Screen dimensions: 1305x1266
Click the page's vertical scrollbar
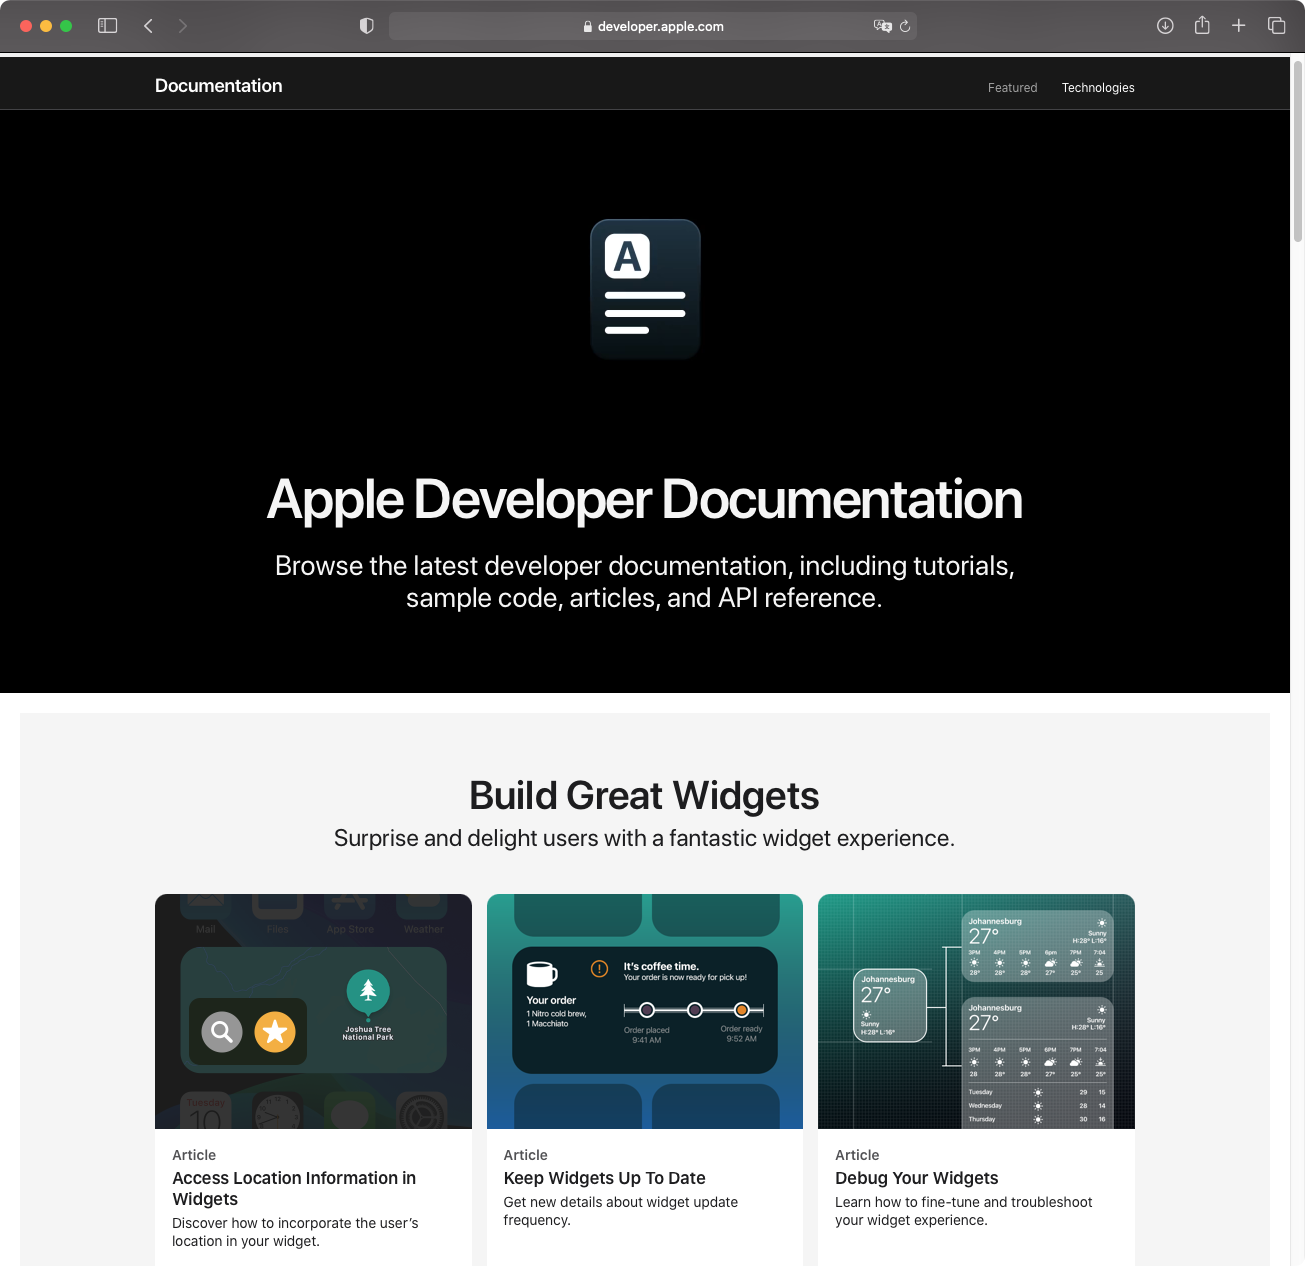pyautogui.click(x=1298, y=152)
